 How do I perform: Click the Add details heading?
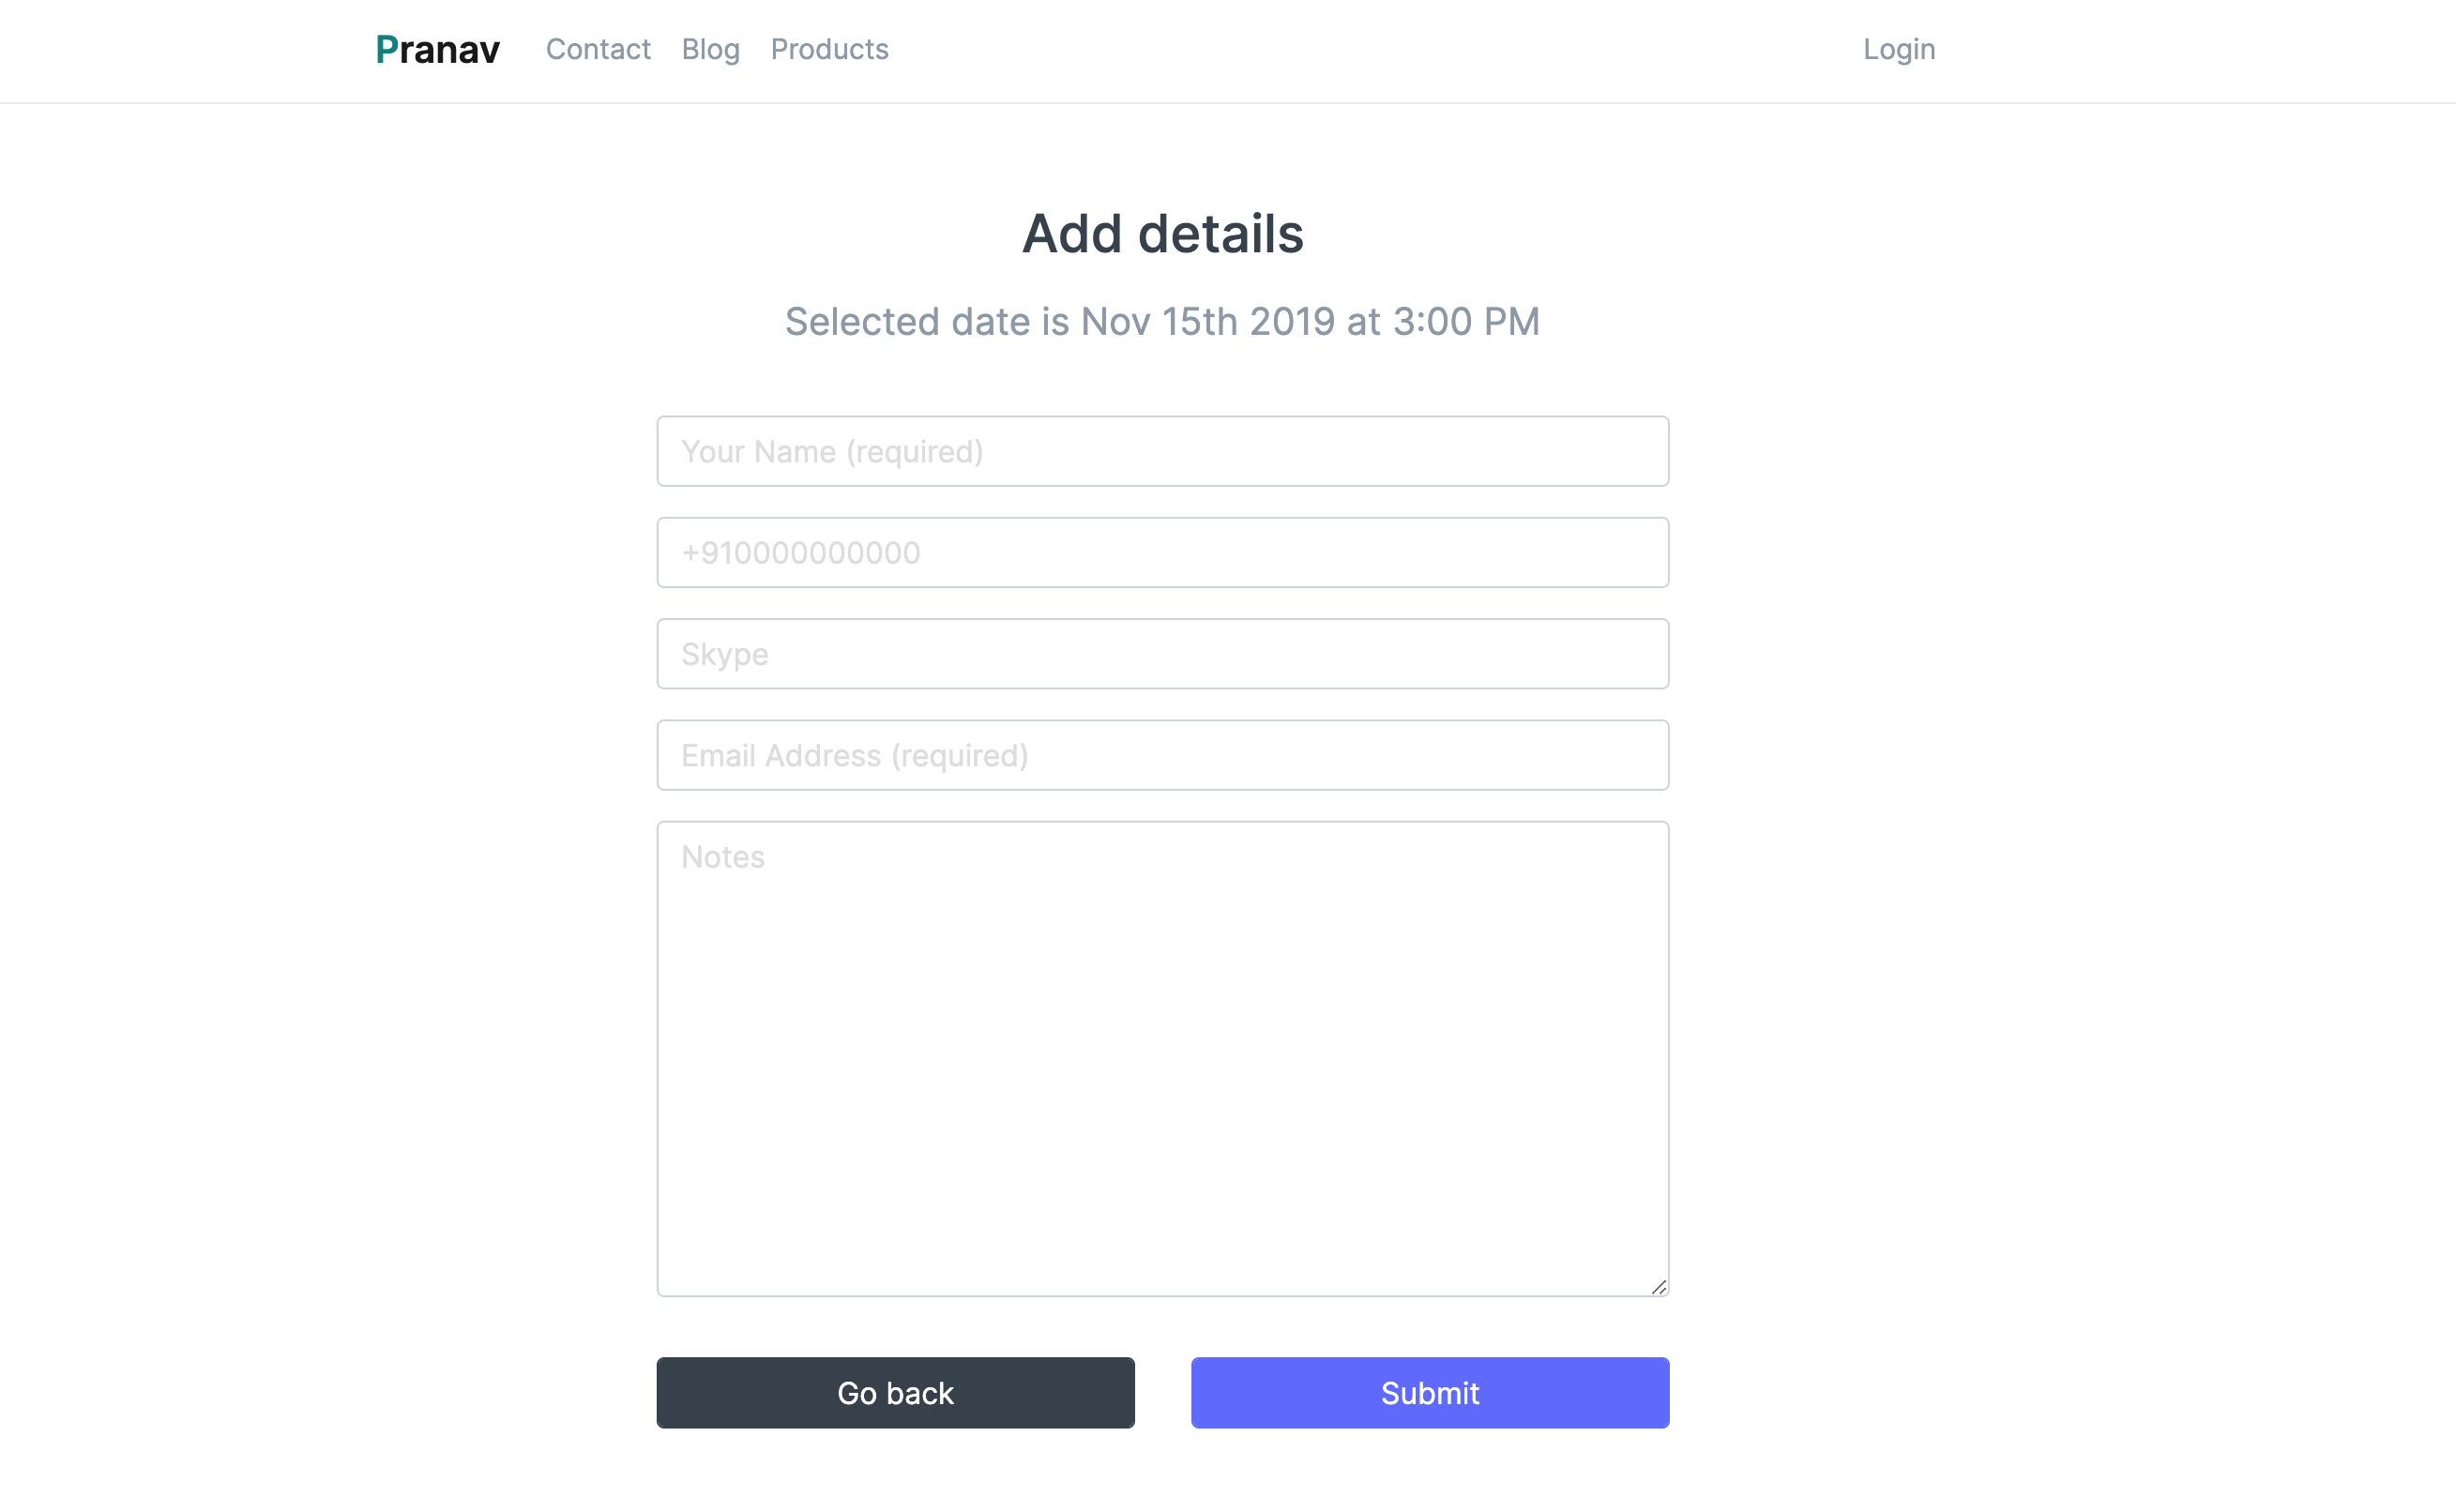pyautogui.click(x=1162, y=234)
